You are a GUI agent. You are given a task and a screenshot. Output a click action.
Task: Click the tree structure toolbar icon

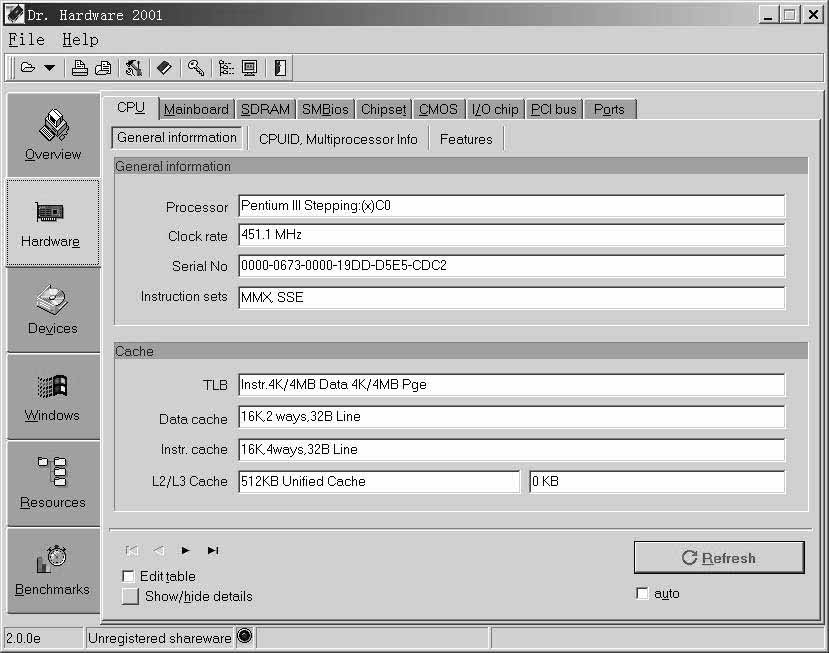226,68
